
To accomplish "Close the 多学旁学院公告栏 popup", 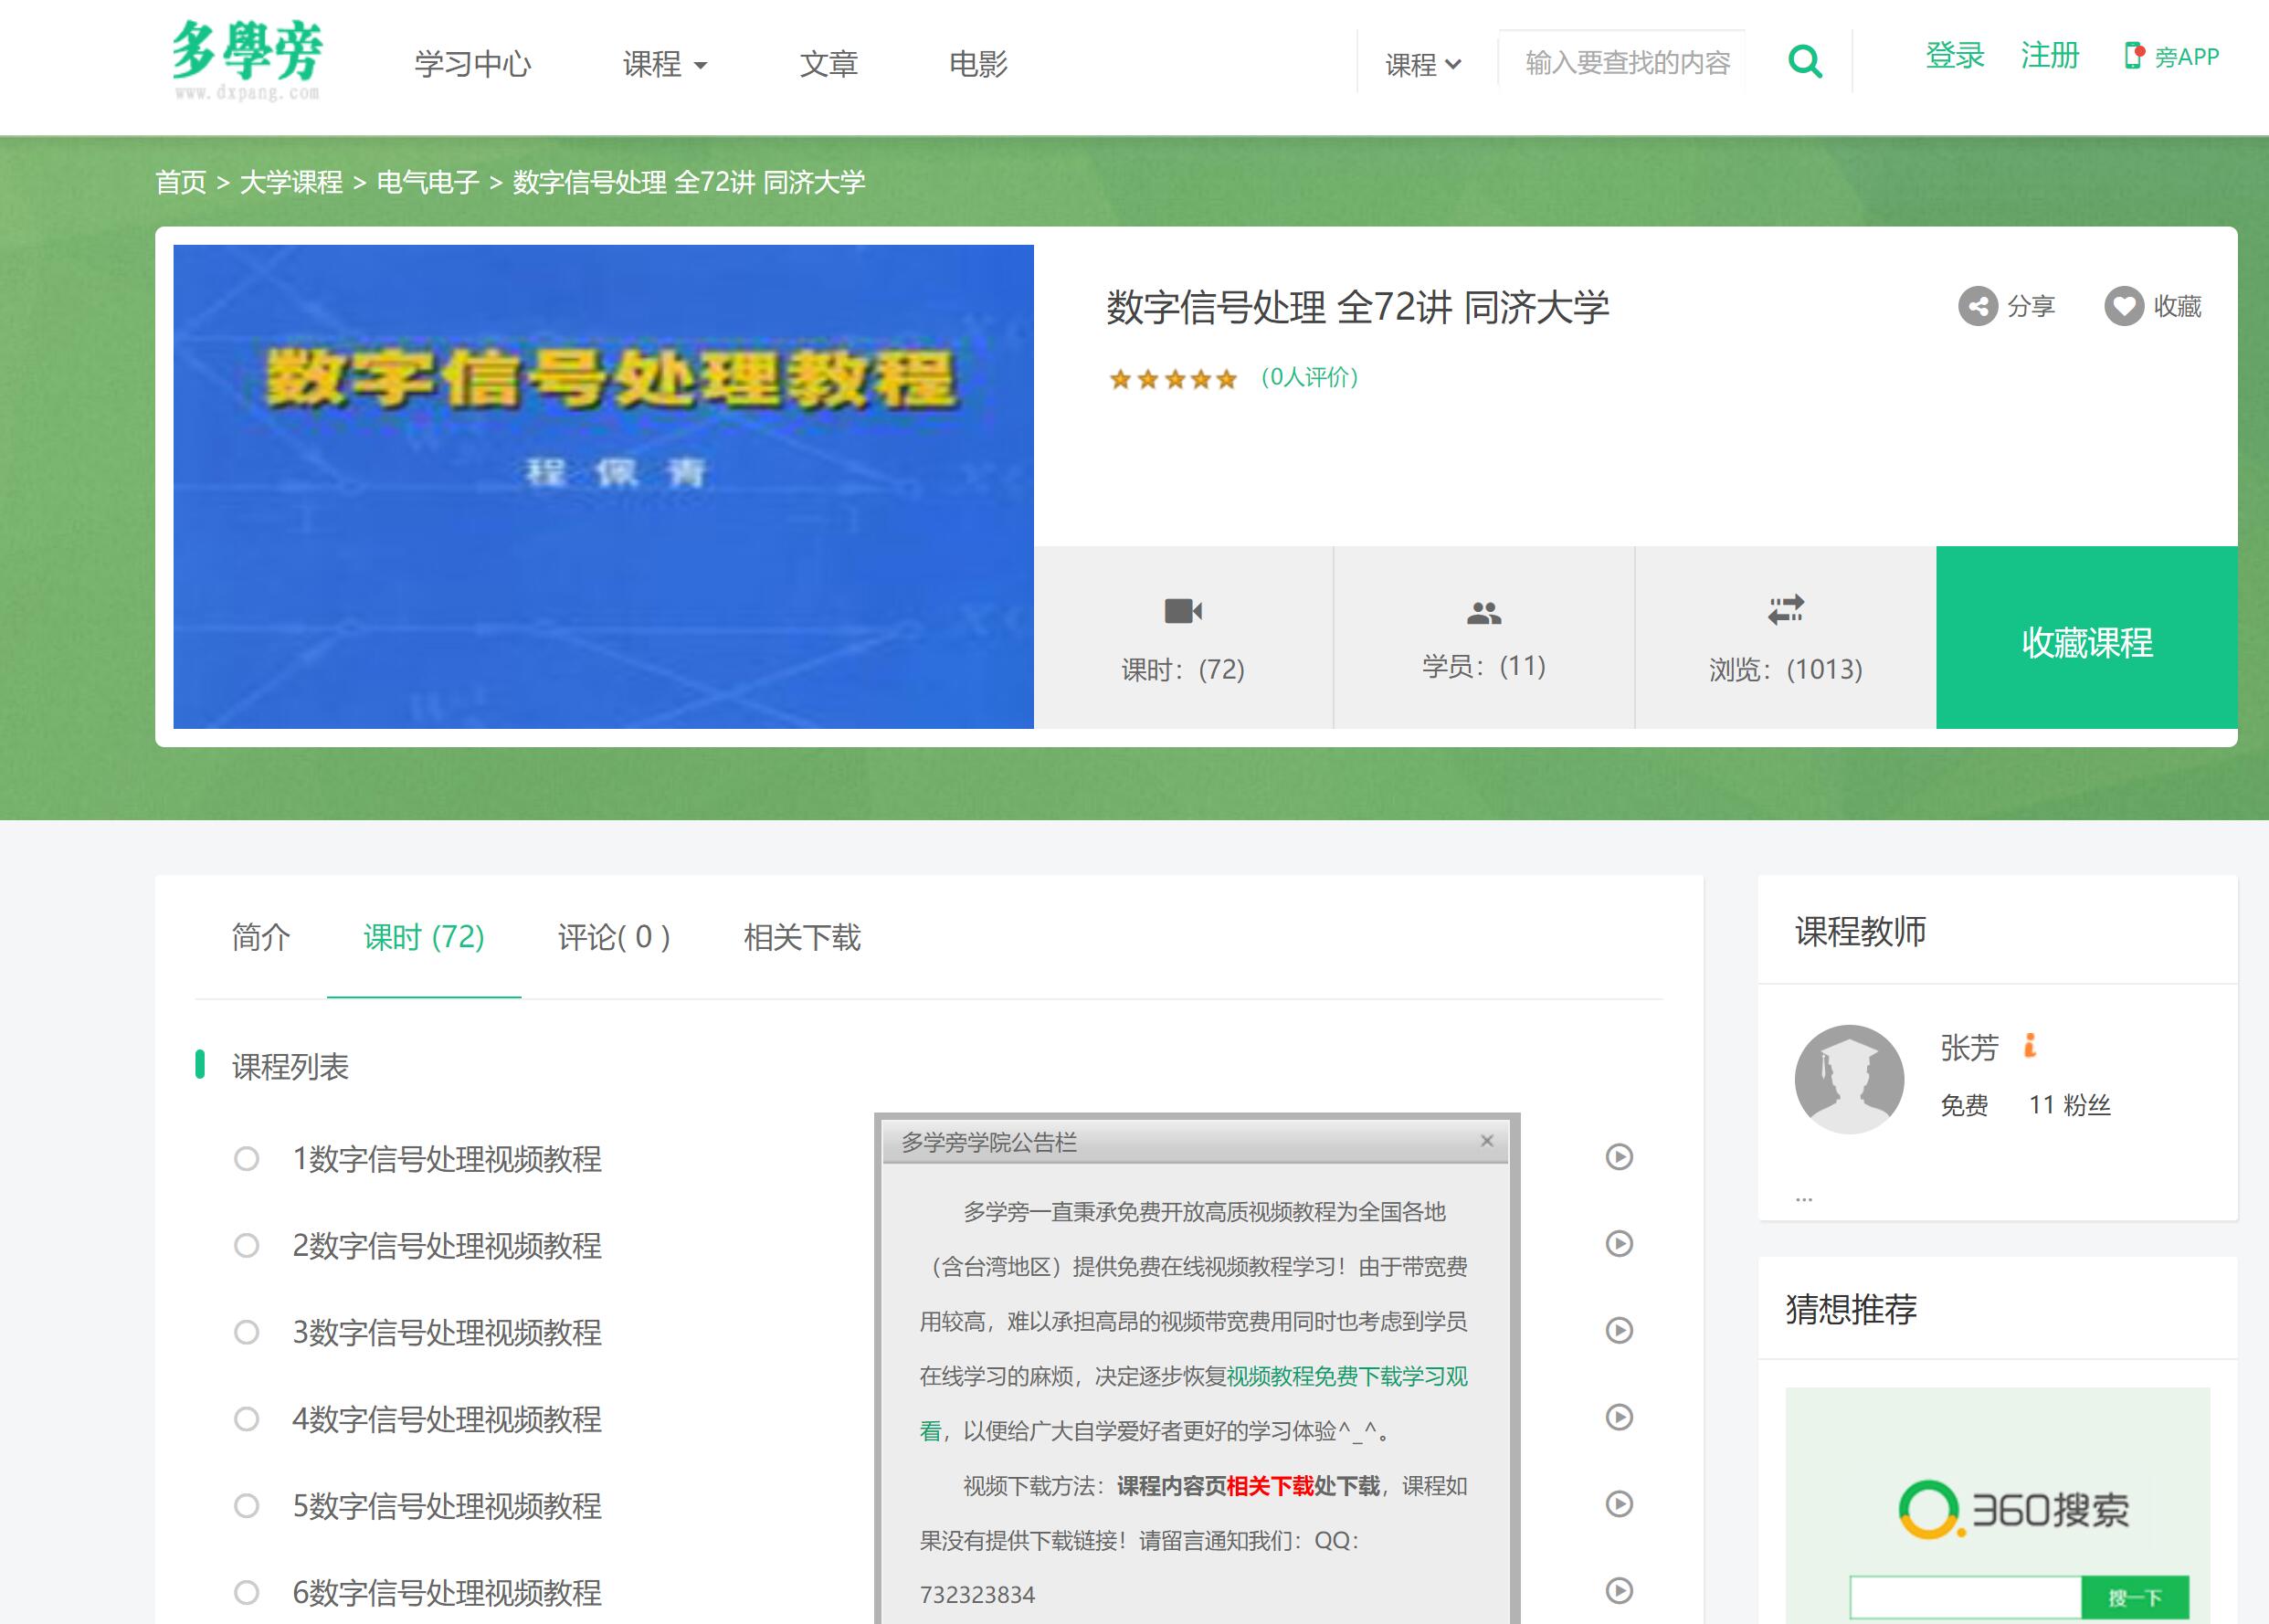I will [1487, 1141].
